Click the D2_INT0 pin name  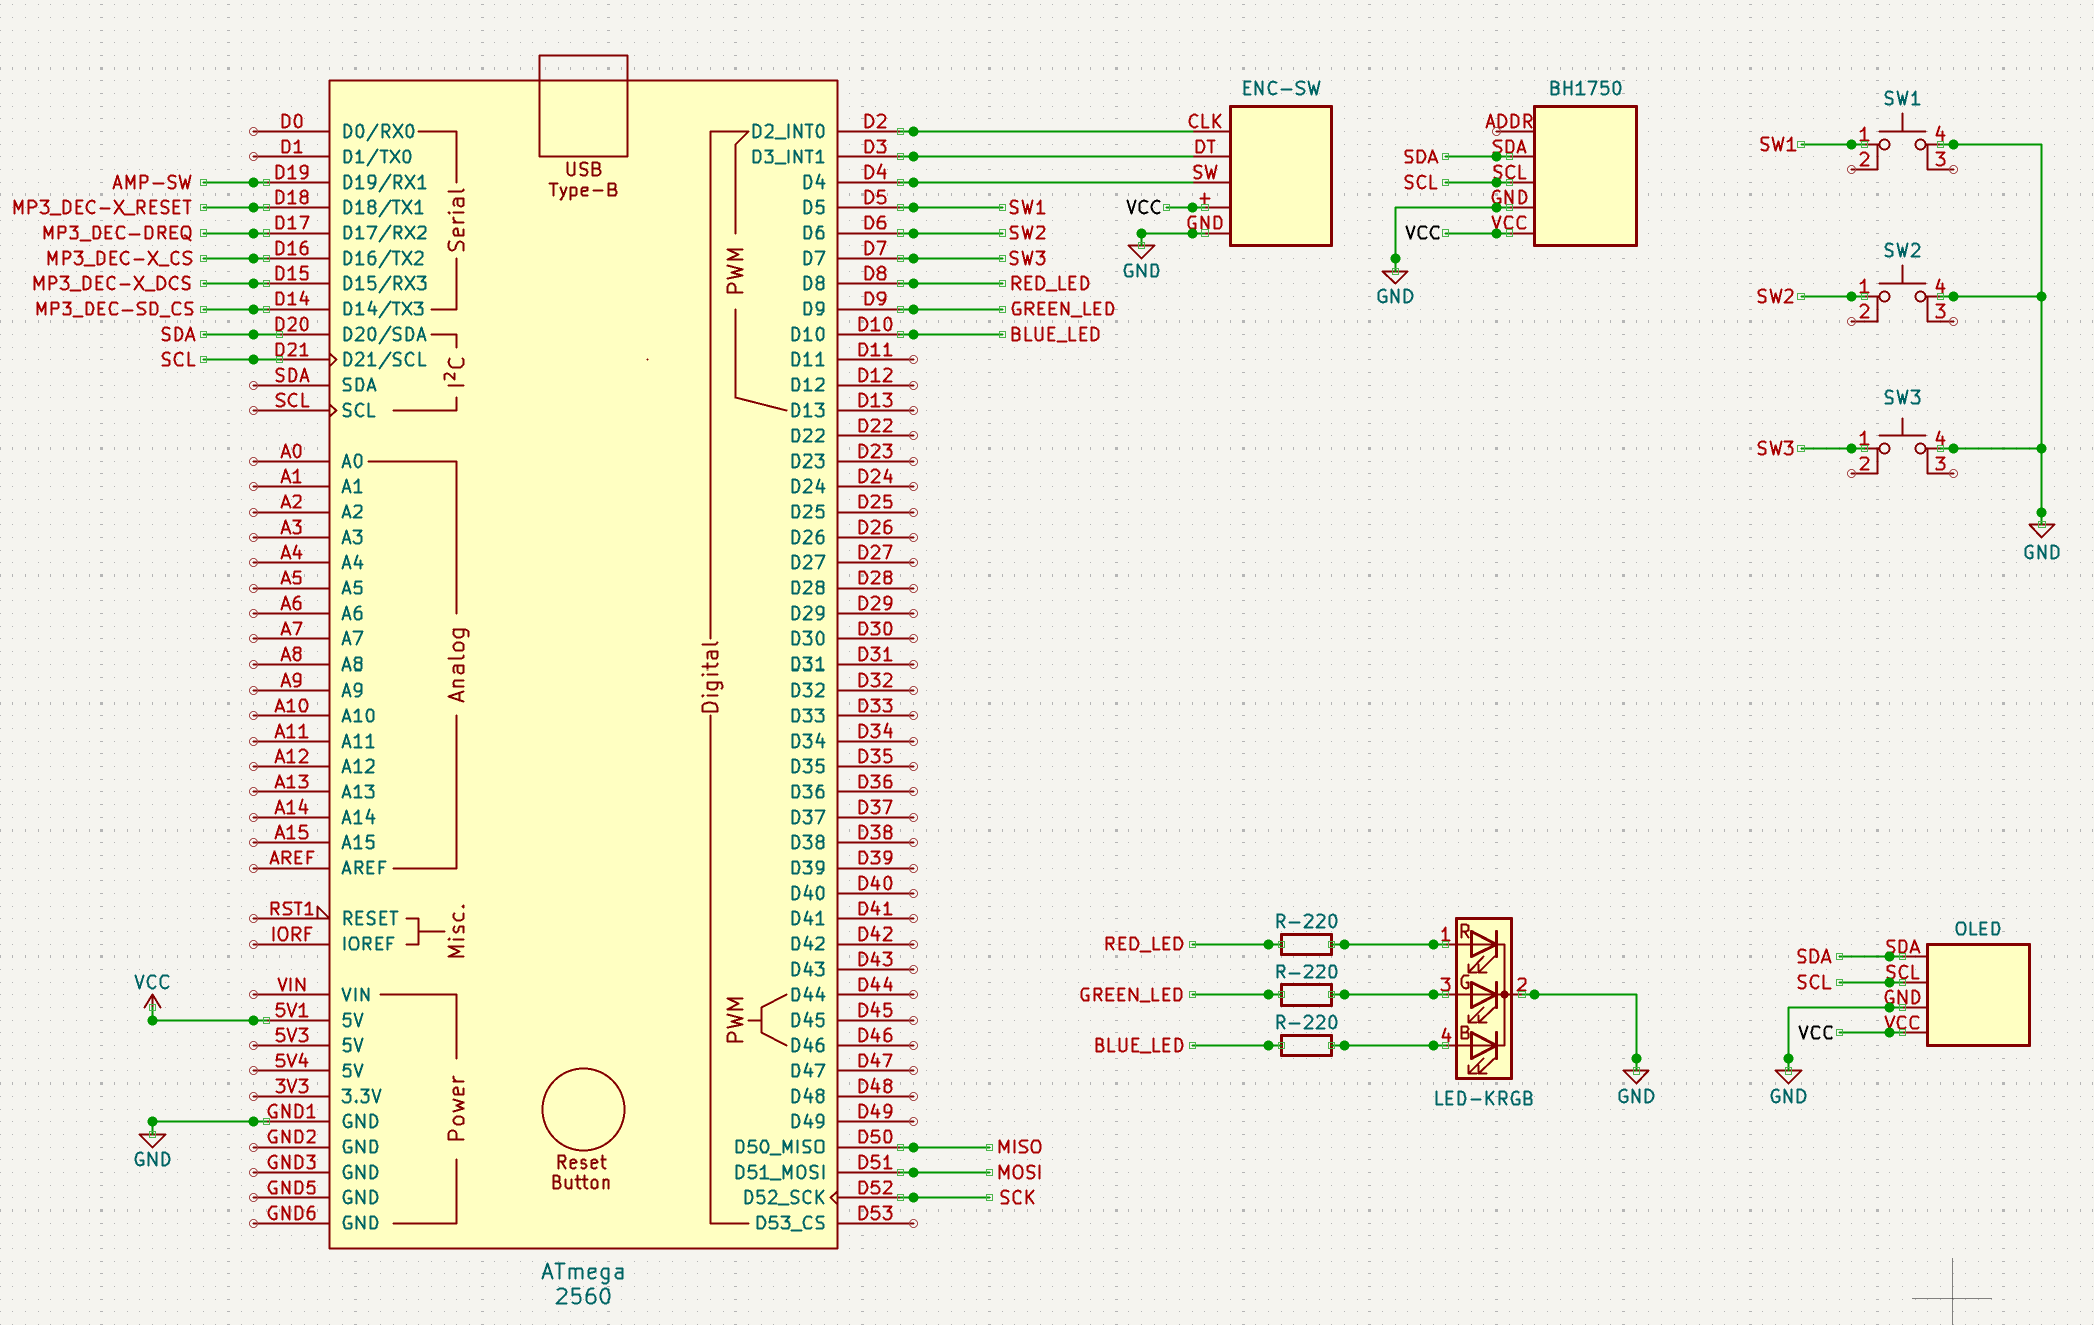(788, 131)
